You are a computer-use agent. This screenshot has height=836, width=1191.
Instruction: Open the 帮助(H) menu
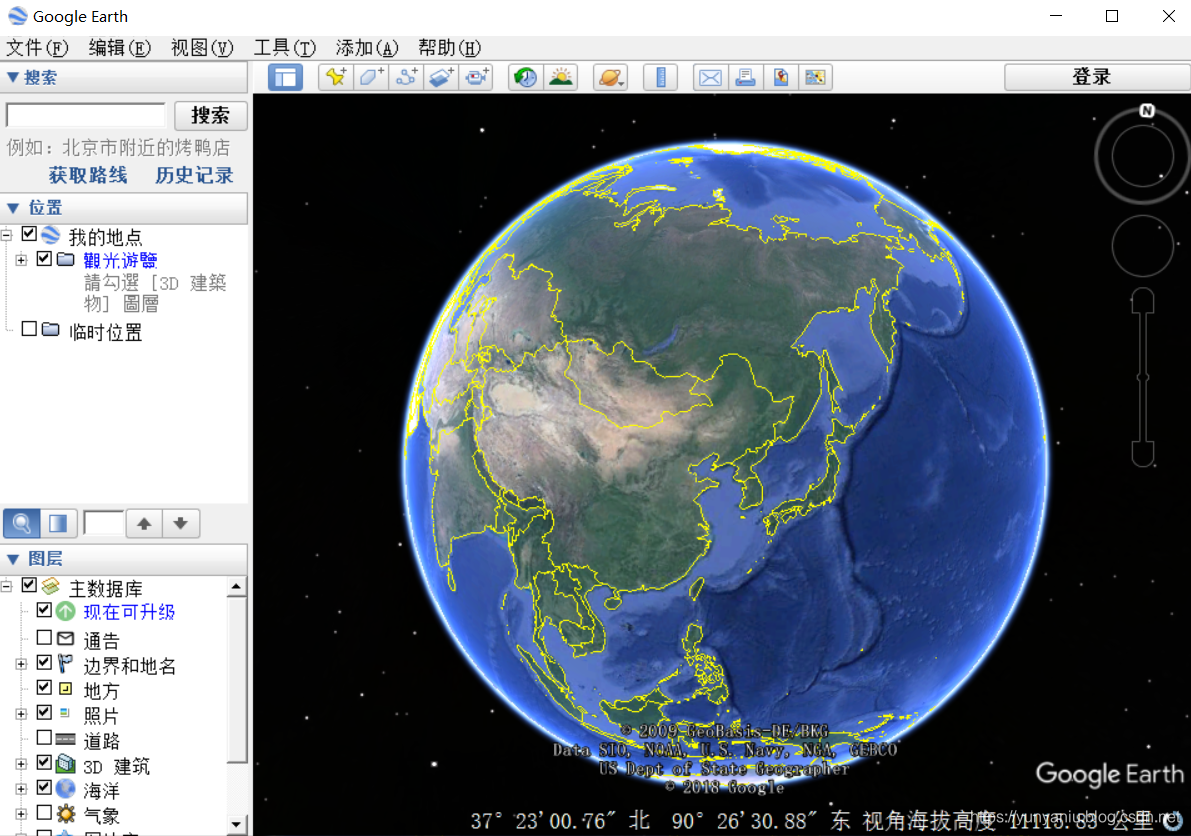449,48
